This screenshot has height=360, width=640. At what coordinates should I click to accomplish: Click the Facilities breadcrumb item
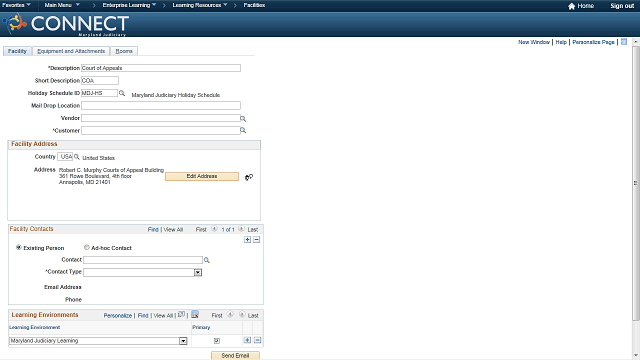click(x=254, y=5)
